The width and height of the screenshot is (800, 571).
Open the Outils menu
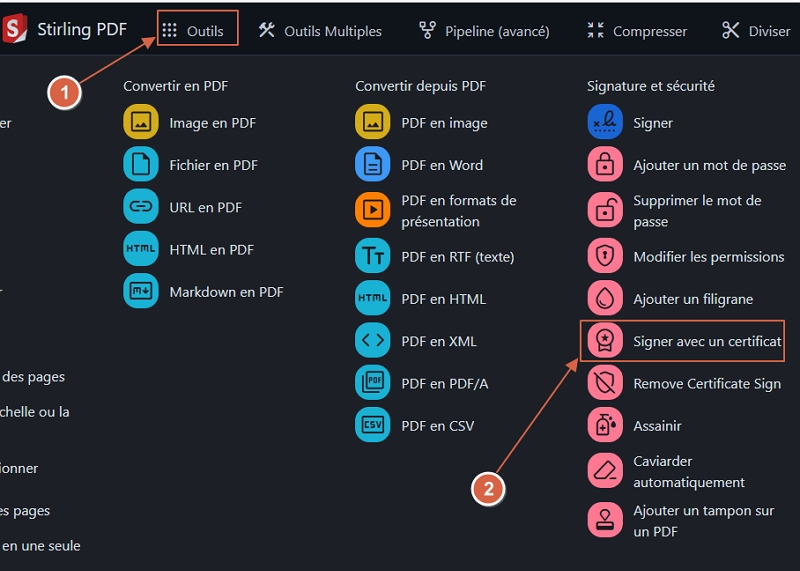(195, 31)
